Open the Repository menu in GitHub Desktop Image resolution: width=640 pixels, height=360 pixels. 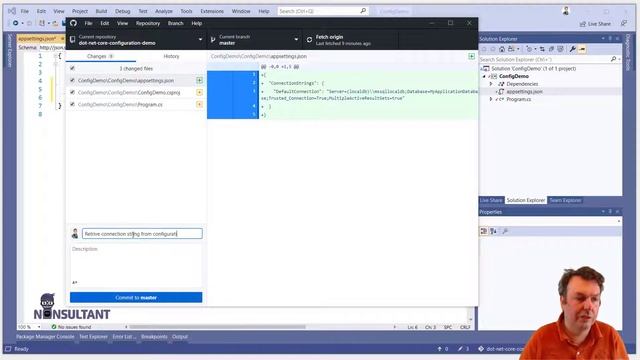pos(148,23)
